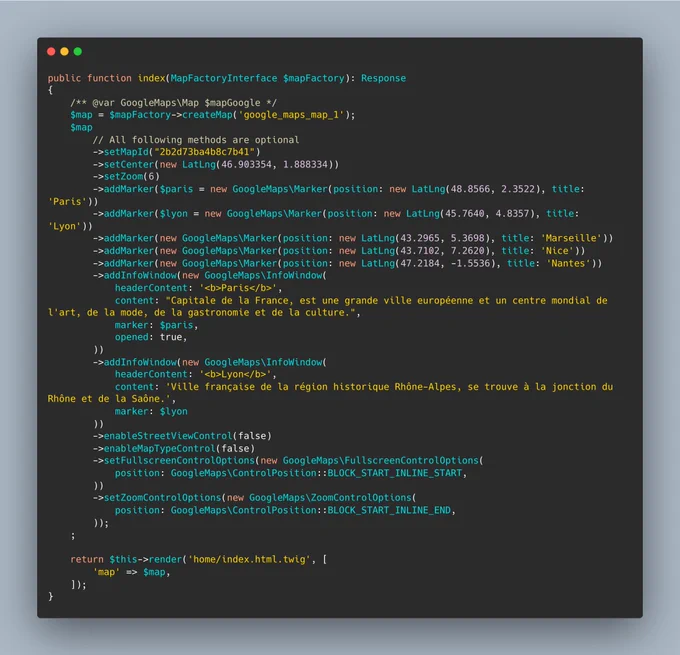Click the green maximize dot
This screenshot has width=680, height=655.
[78, 52]
